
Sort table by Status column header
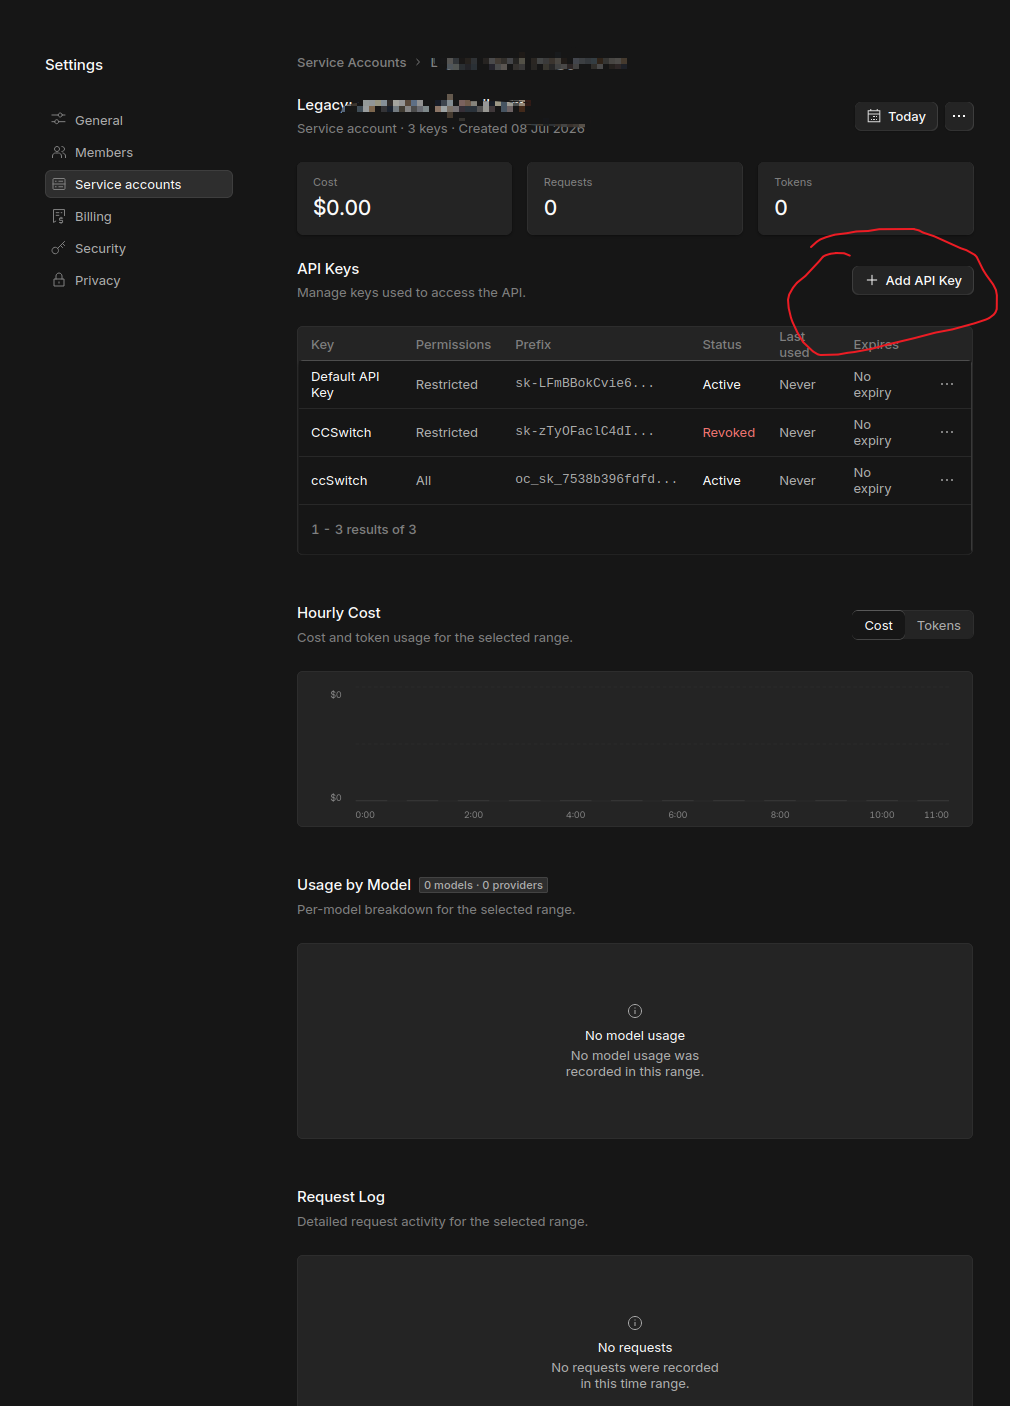(x=722, y=344)
